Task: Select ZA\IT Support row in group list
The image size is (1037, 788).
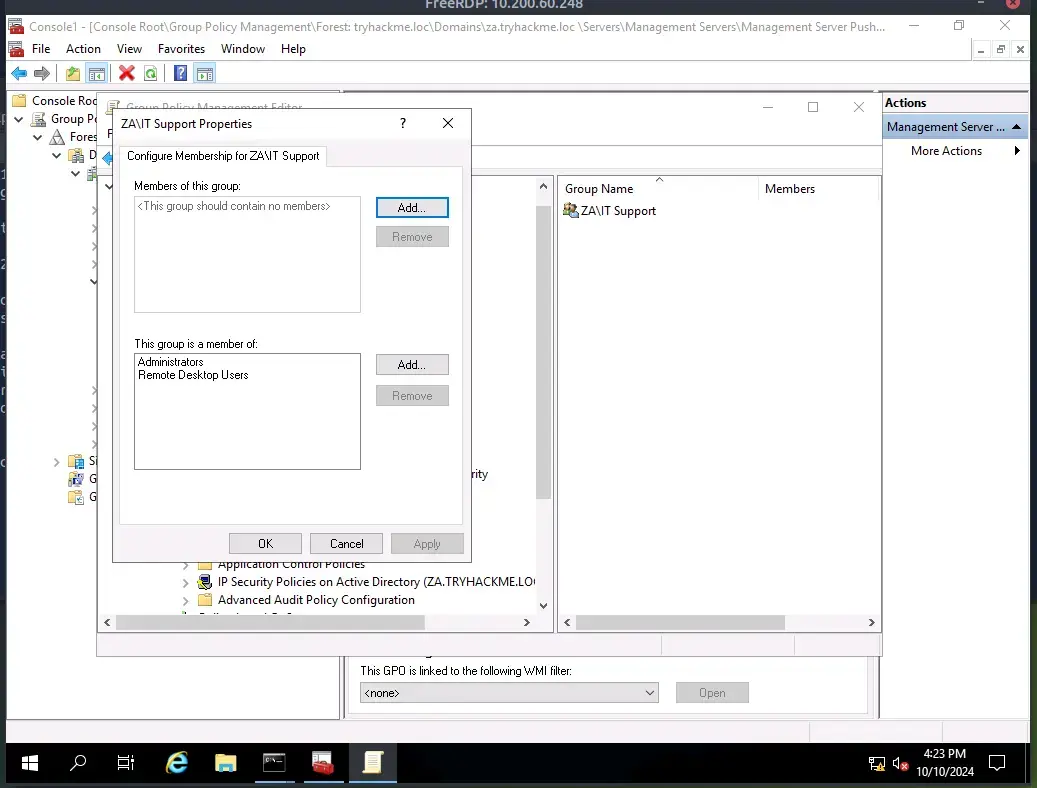Action: pyautogui.click(x=609, y=210)
